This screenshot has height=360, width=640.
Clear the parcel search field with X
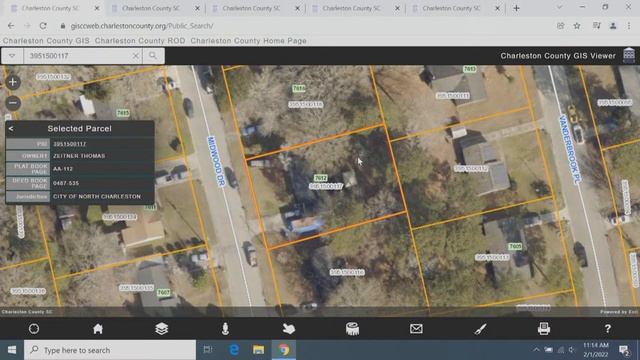(136, 56)
